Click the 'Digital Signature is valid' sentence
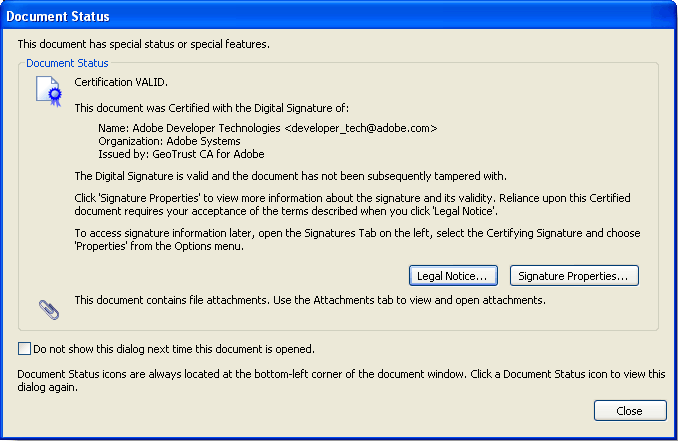678x441 pixels. pos(298,176)
